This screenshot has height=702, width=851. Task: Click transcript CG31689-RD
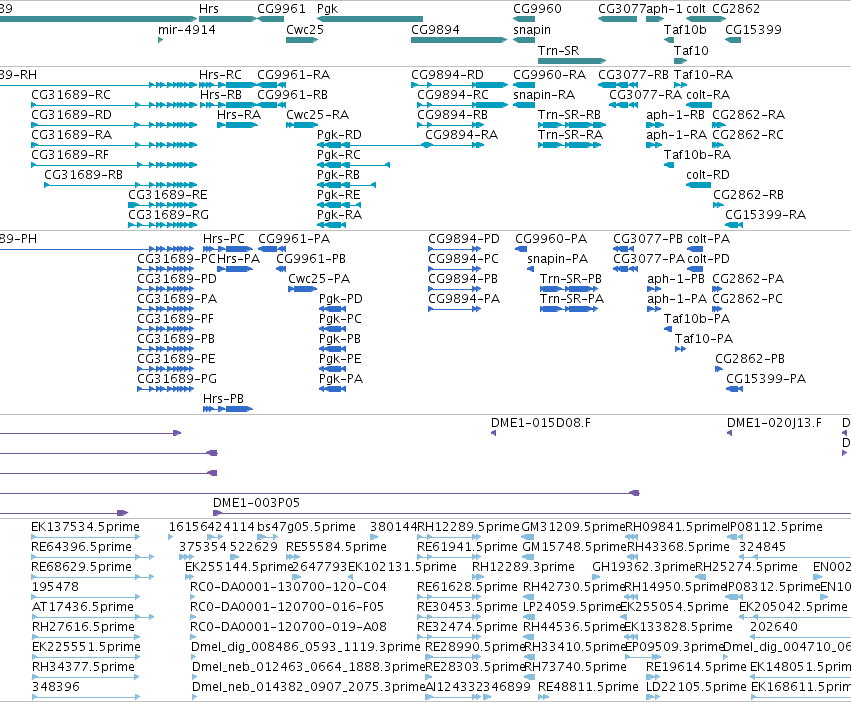[72, 115]
